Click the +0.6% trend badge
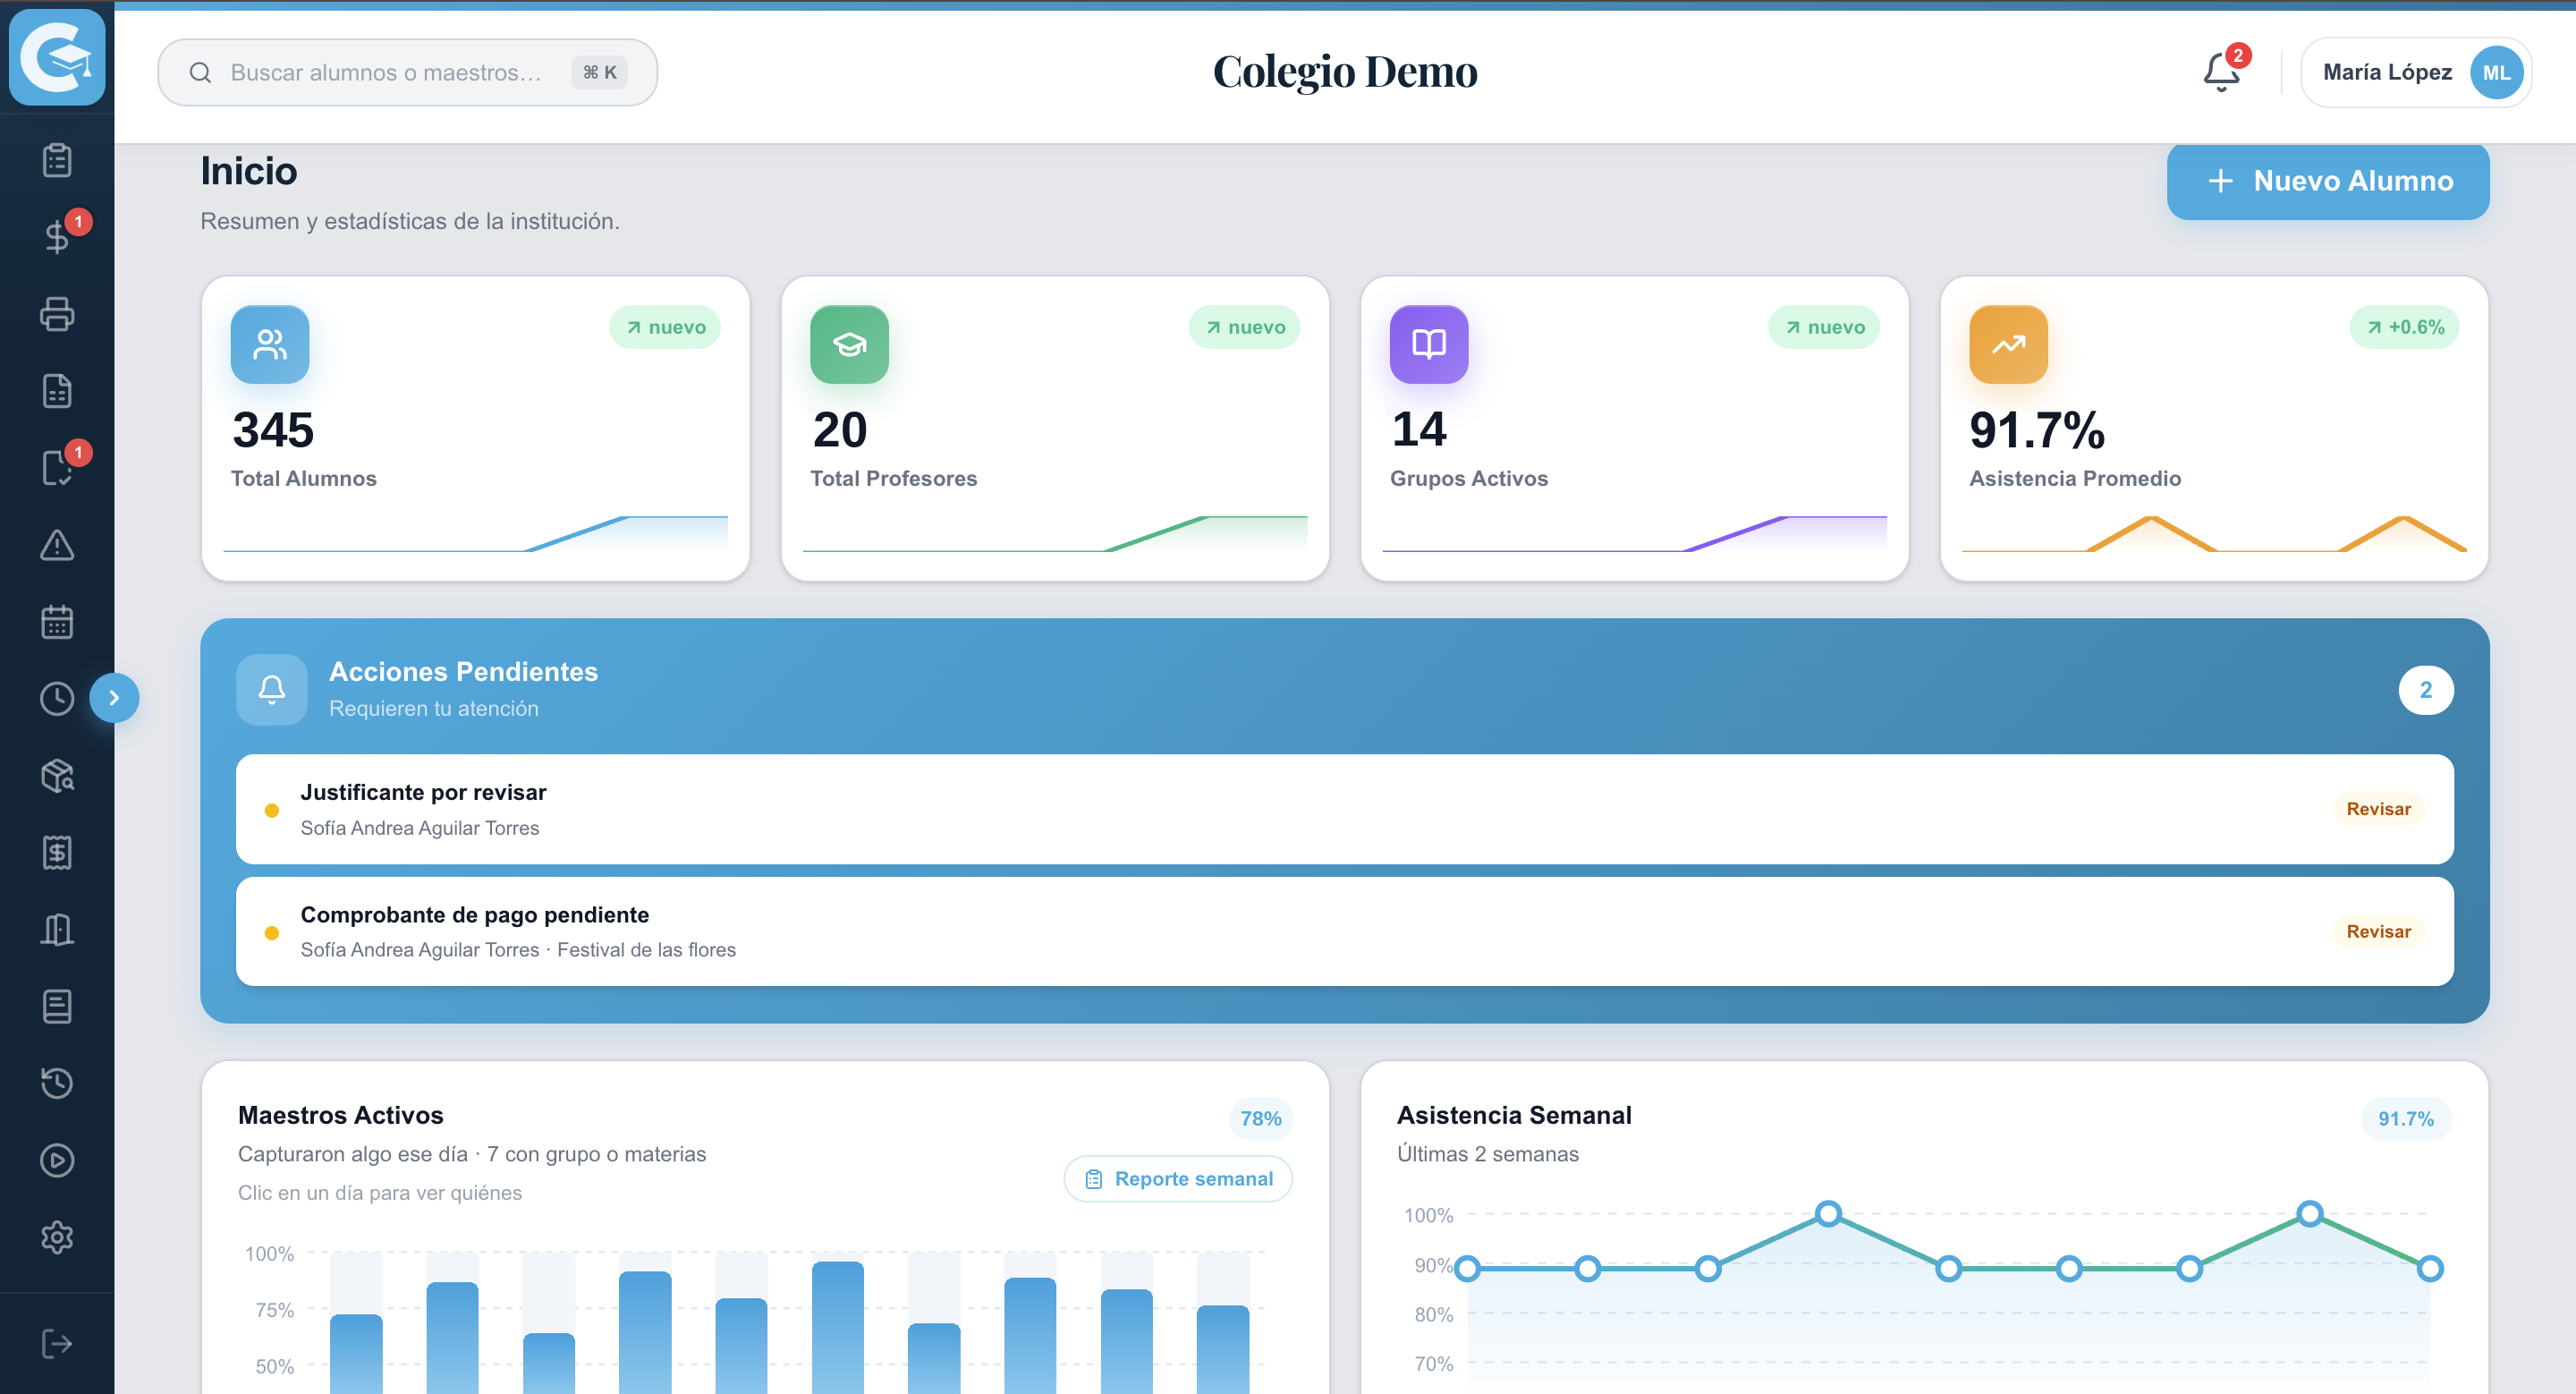 point(2404,327)
